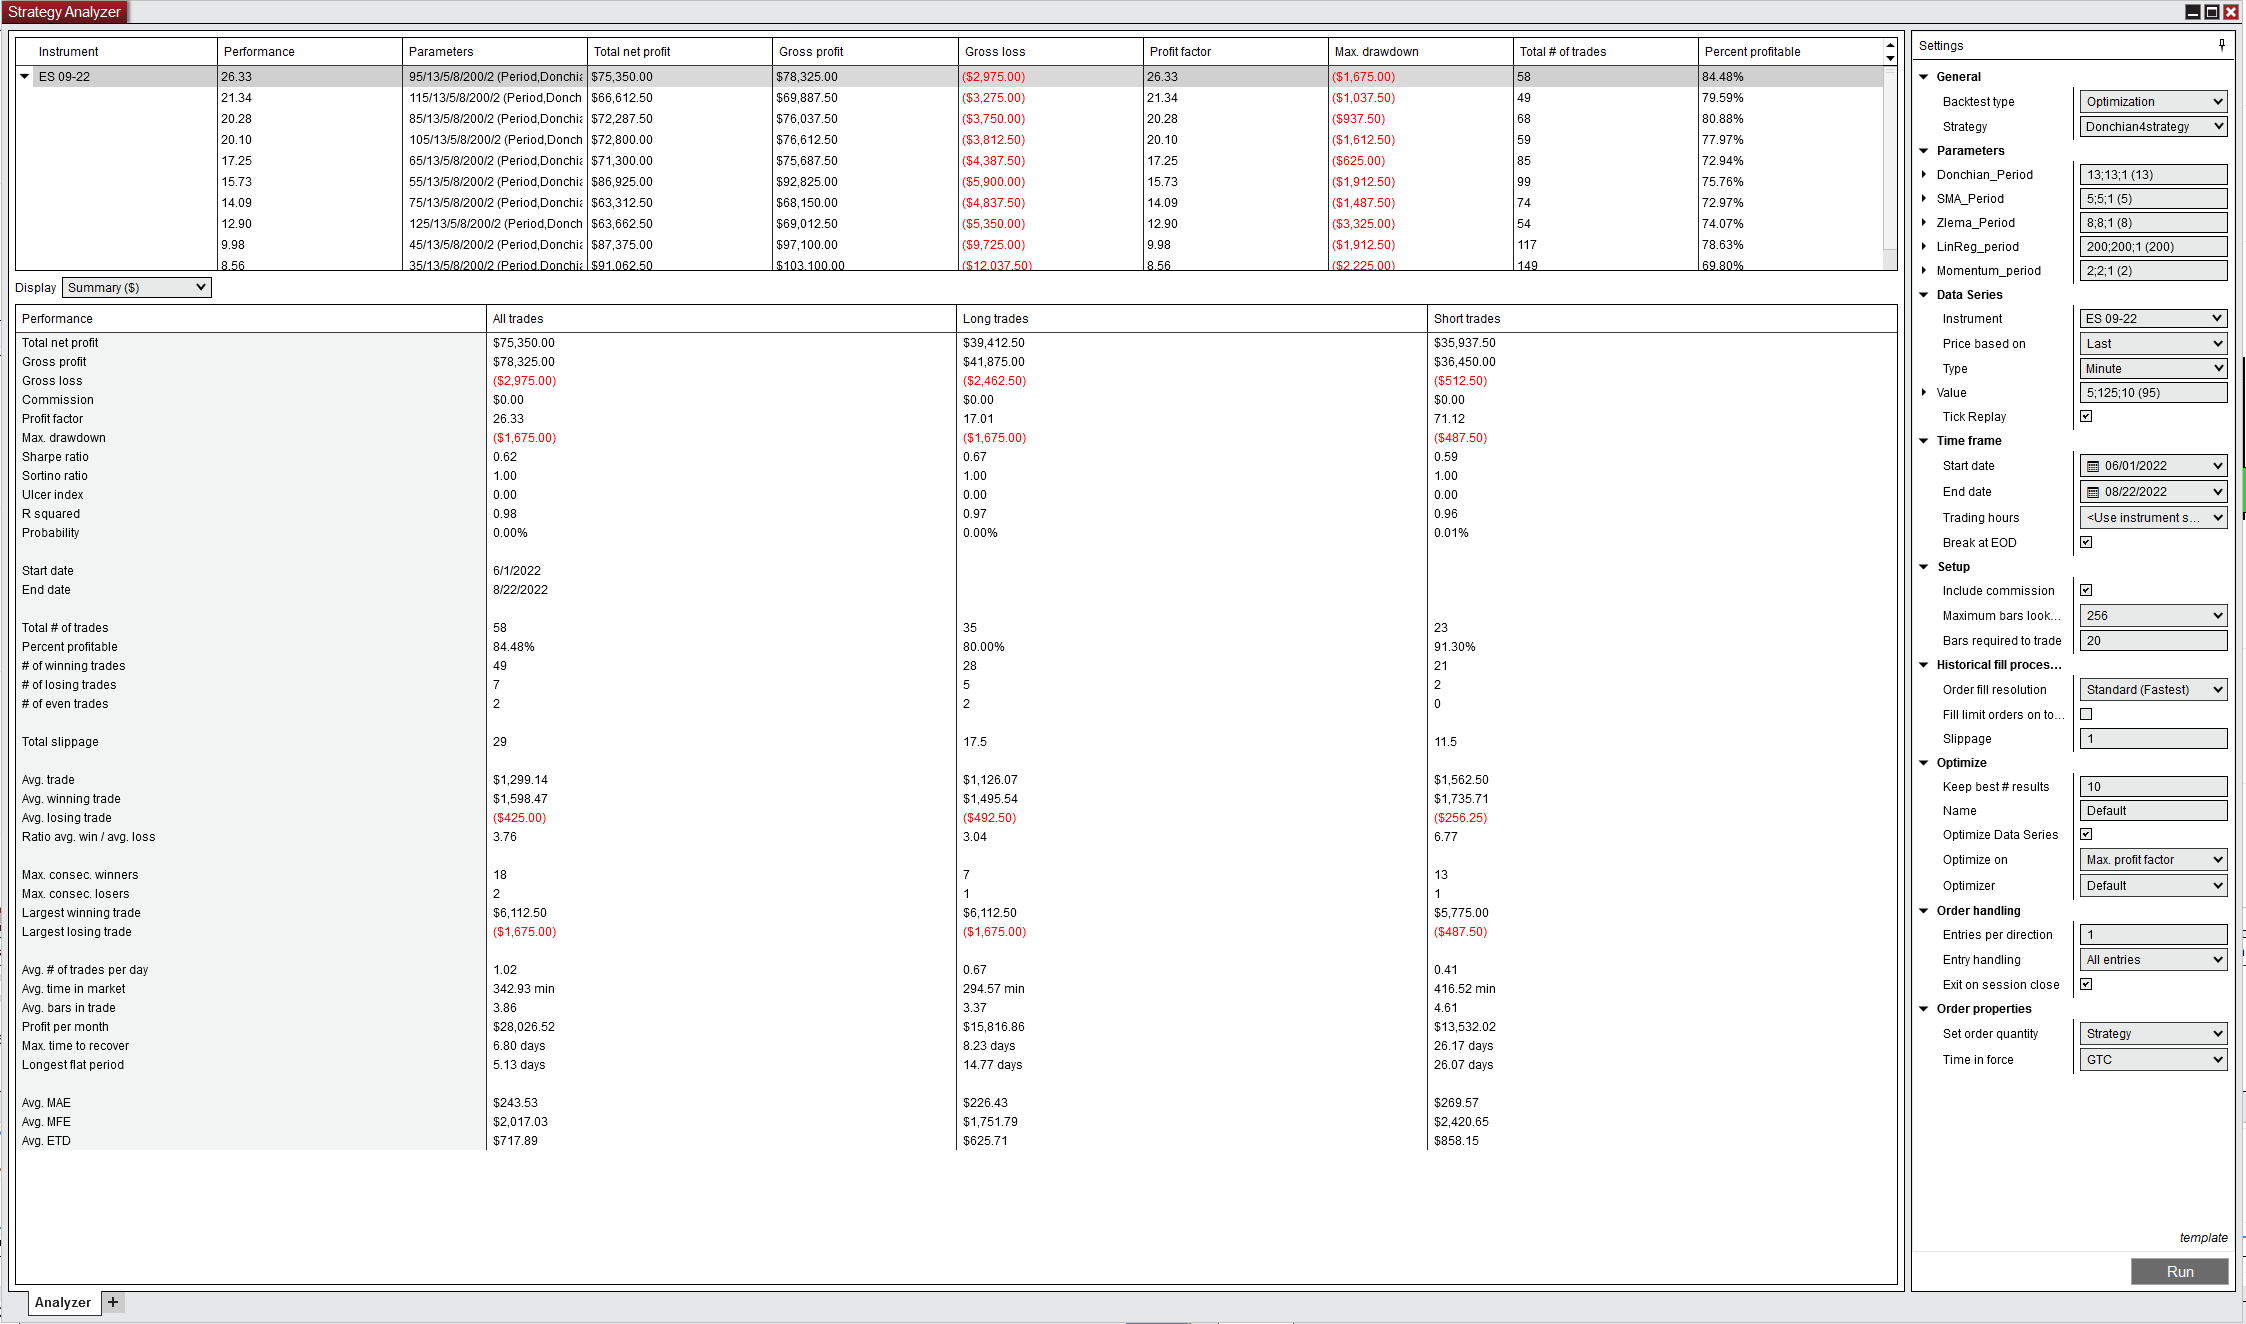
Task: Open the Set order quantity dropdown
Action: (2153, 1033)
